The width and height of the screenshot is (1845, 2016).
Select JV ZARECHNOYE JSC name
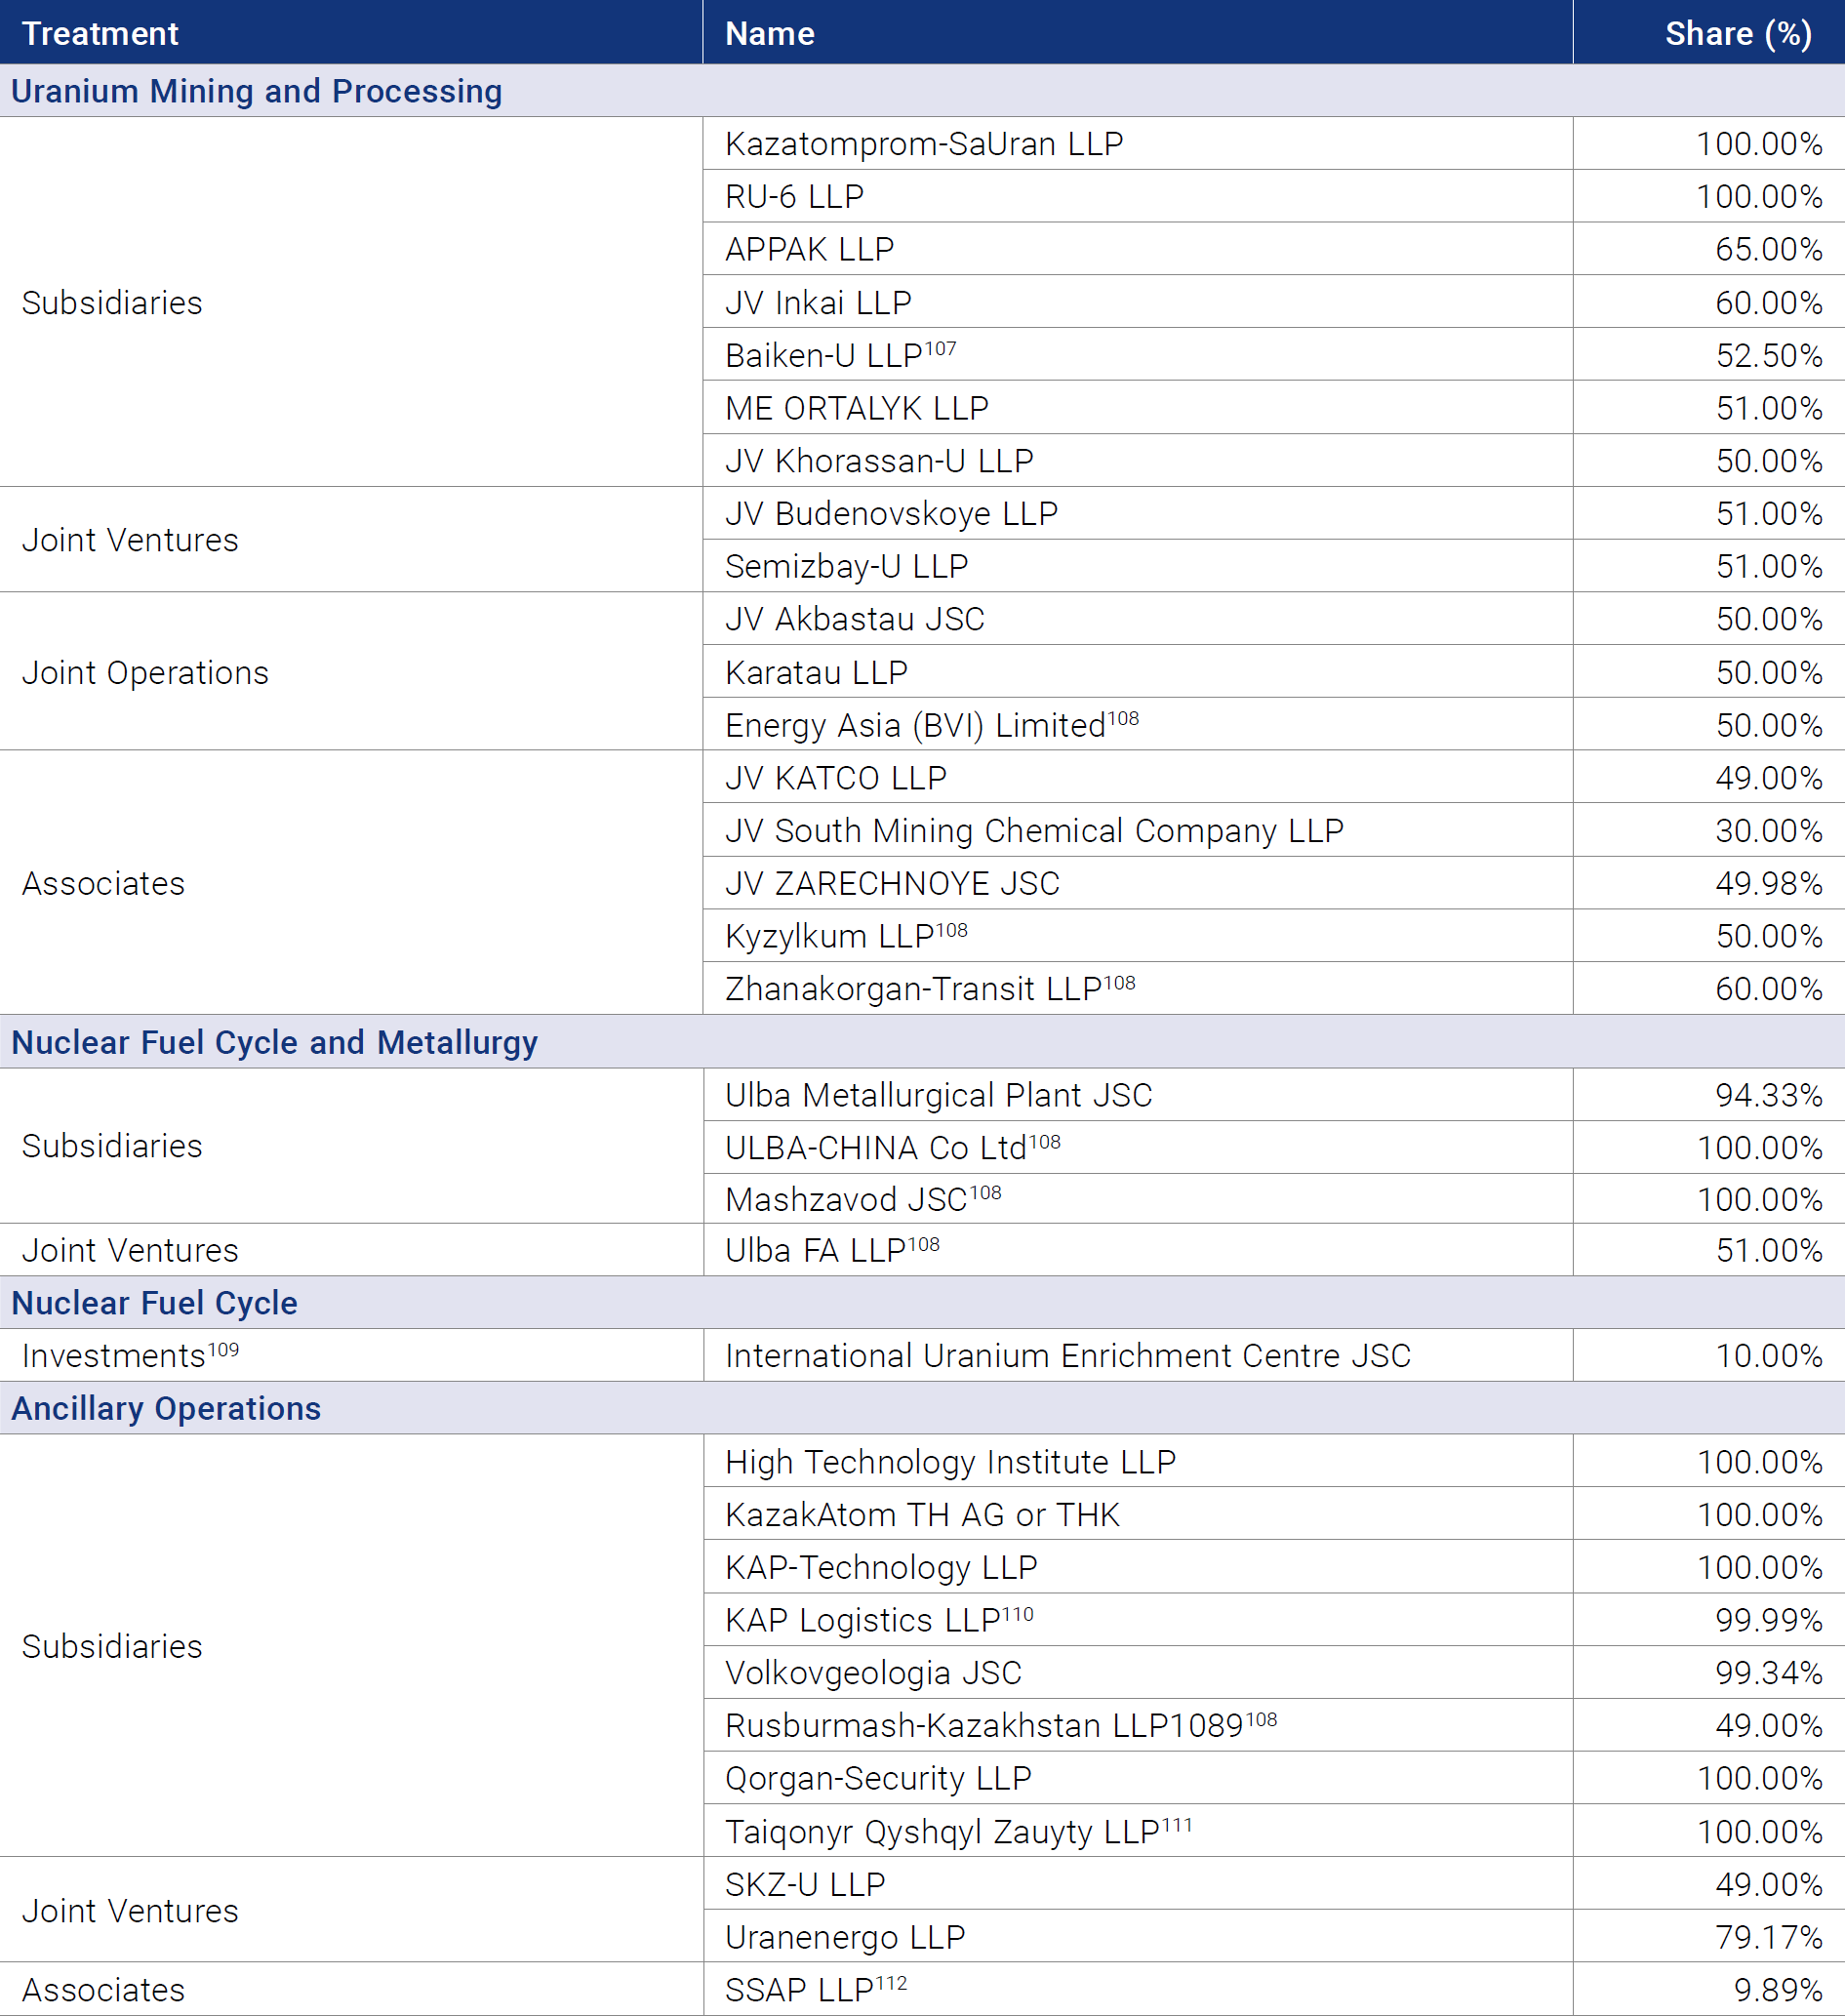tap(892, 884)
